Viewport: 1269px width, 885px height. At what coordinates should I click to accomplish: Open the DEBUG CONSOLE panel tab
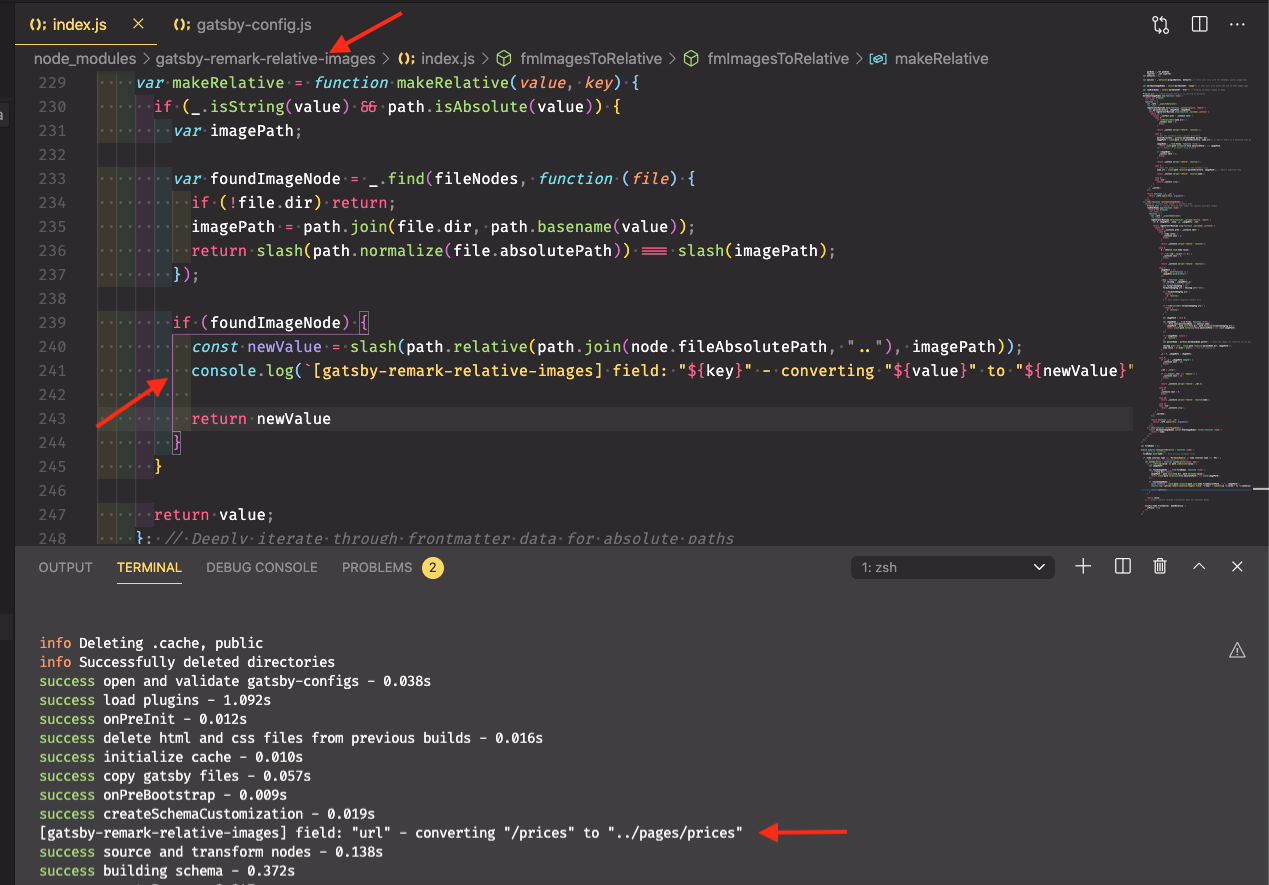[261, 567]
